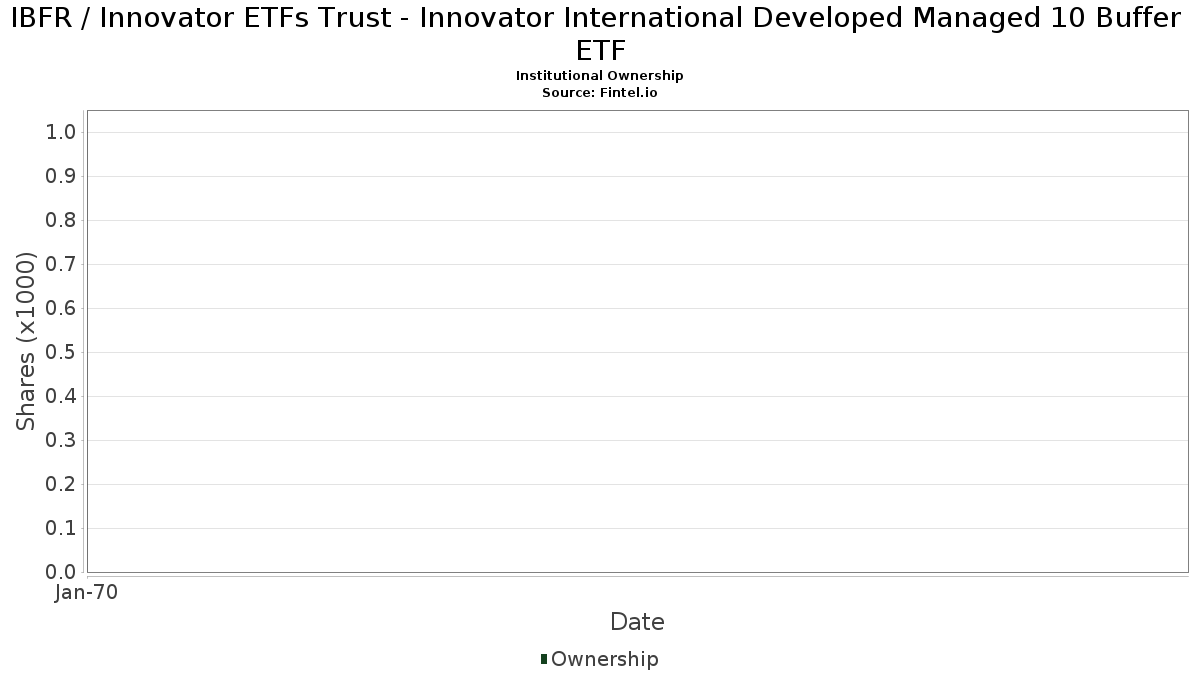Click the 0.4 y-axis tick label
The height and width of the screenshot is (675, 1200).
tap(62, 397)
